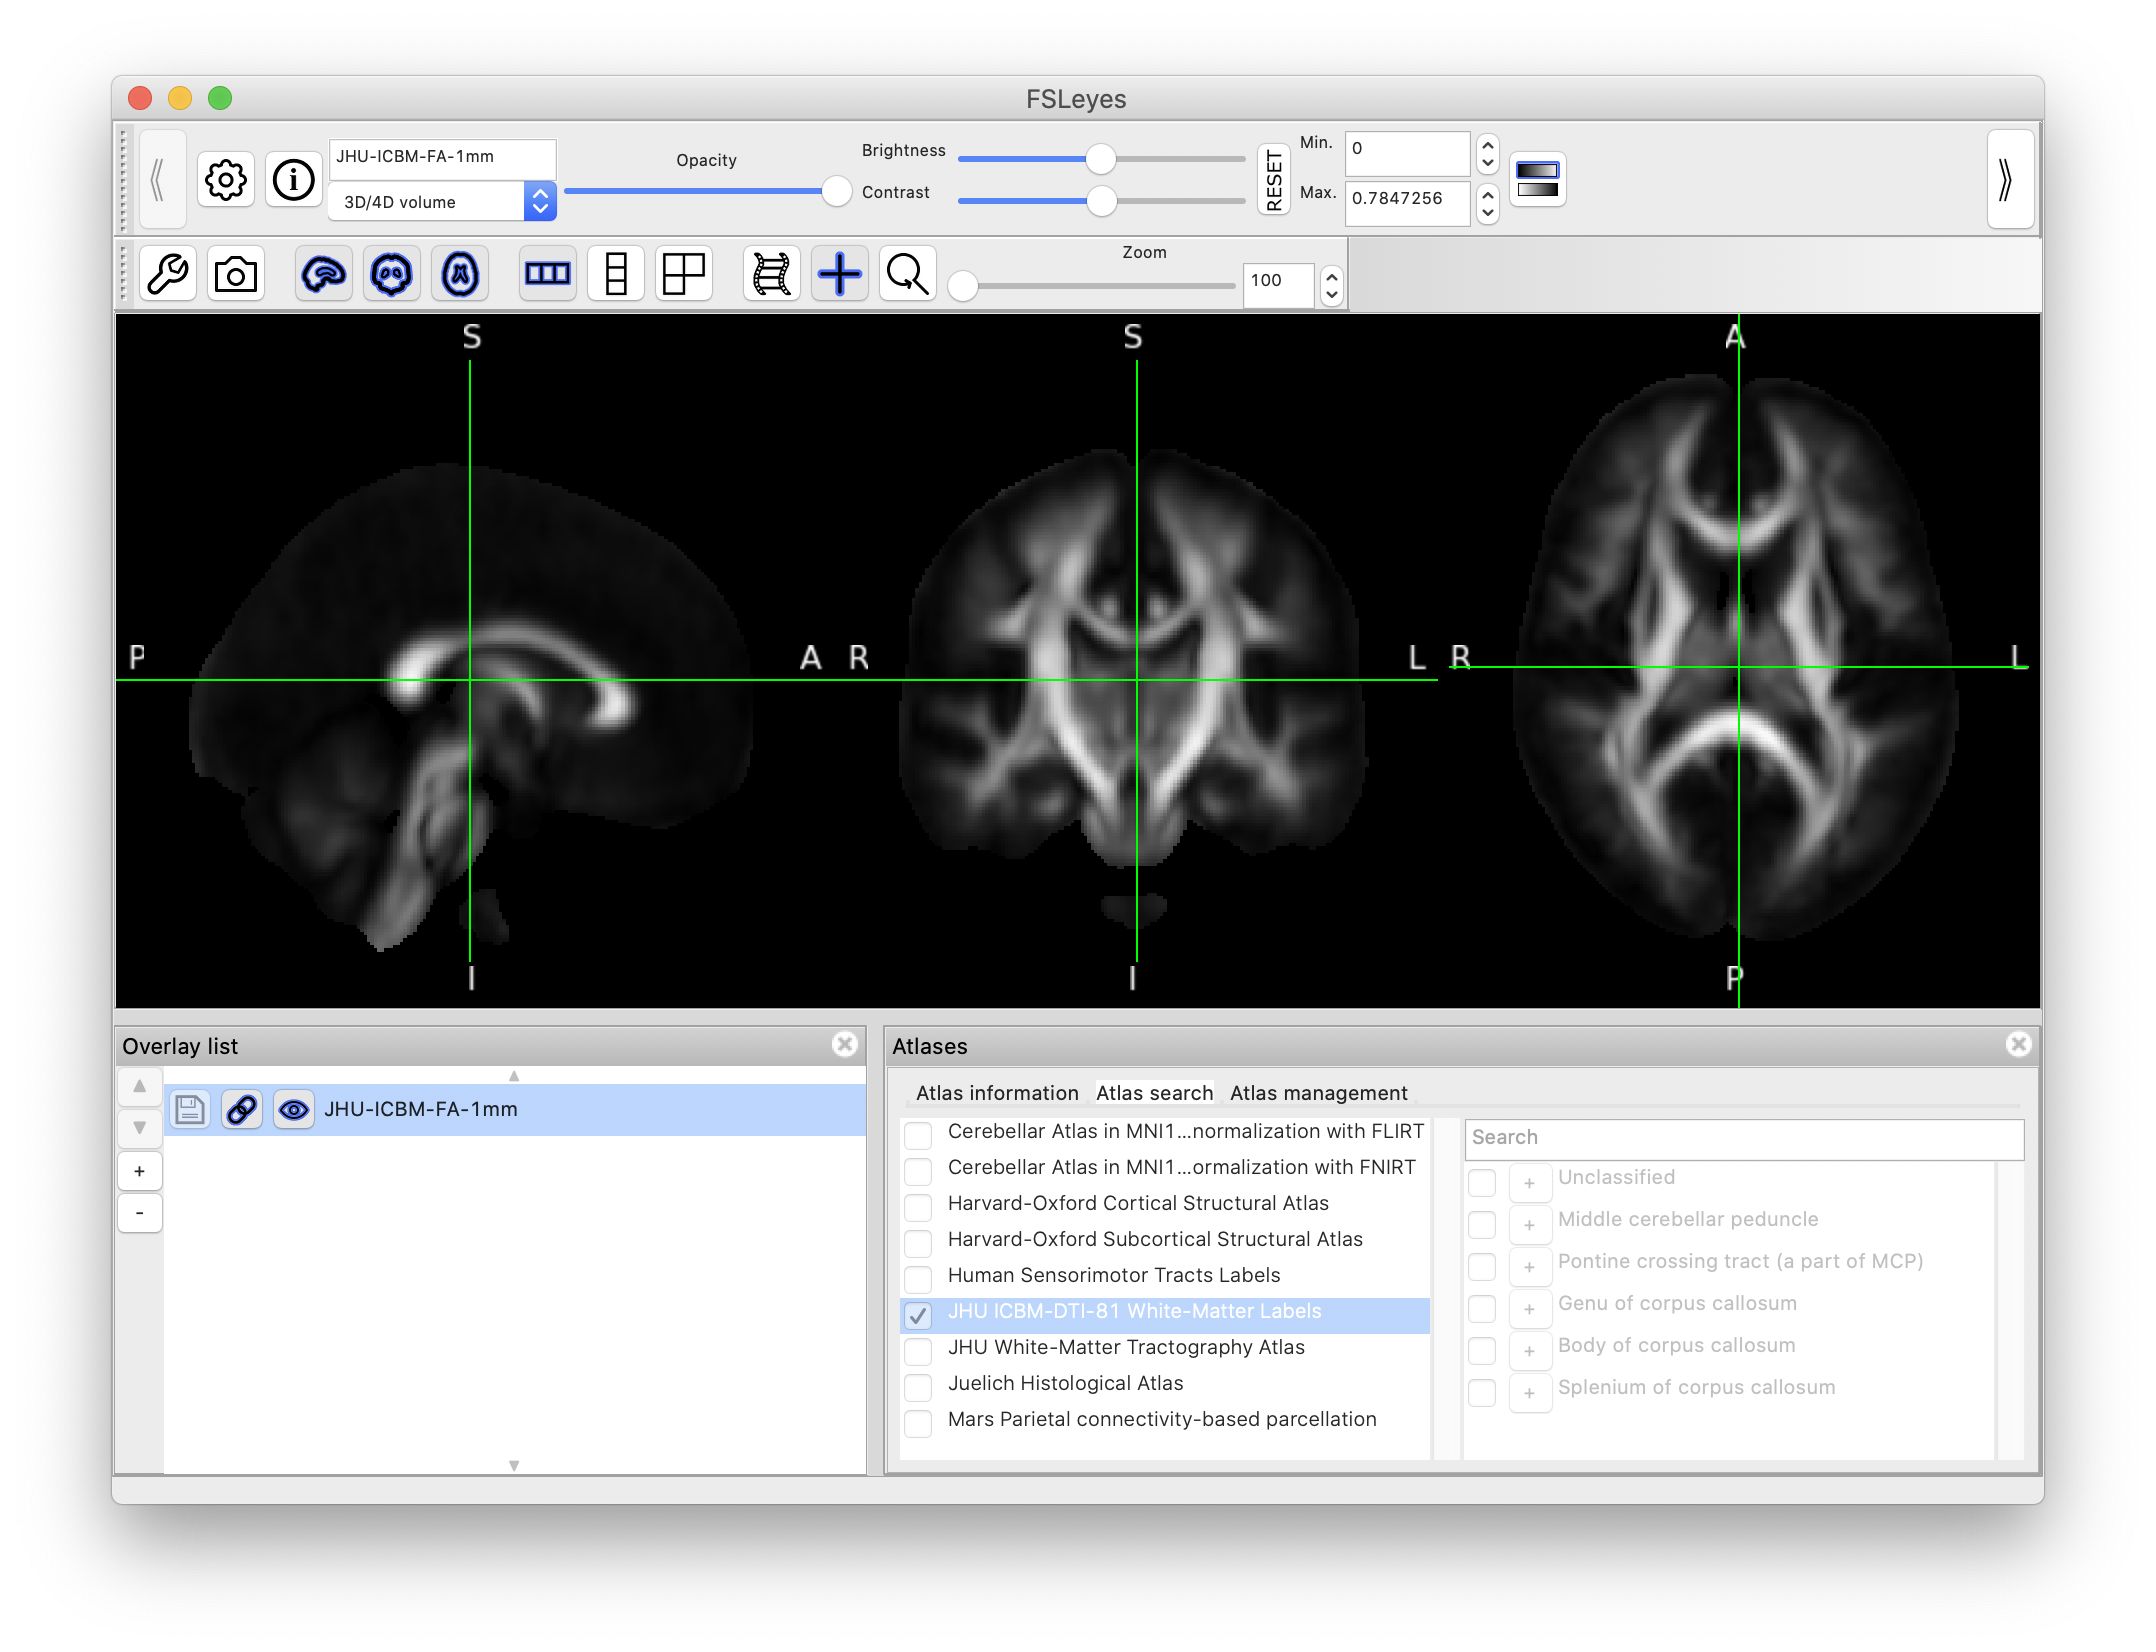Toggle the sagittal canvas view icon
The image size is (2156, 1652).
click(323, 274)
